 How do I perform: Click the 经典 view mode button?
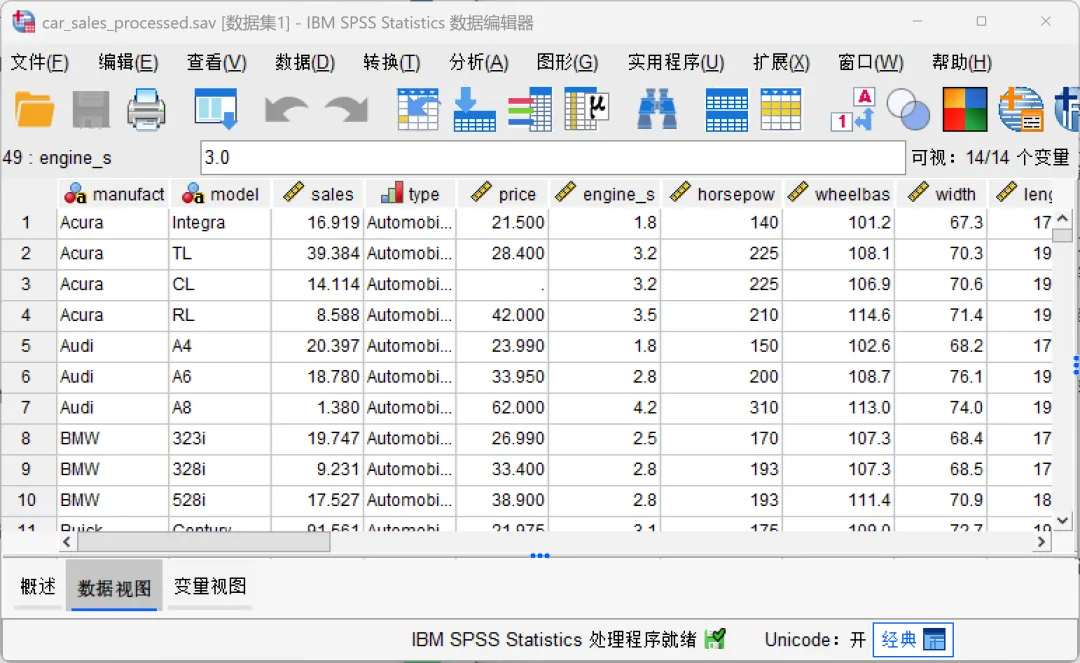click(x=913, y=640)
